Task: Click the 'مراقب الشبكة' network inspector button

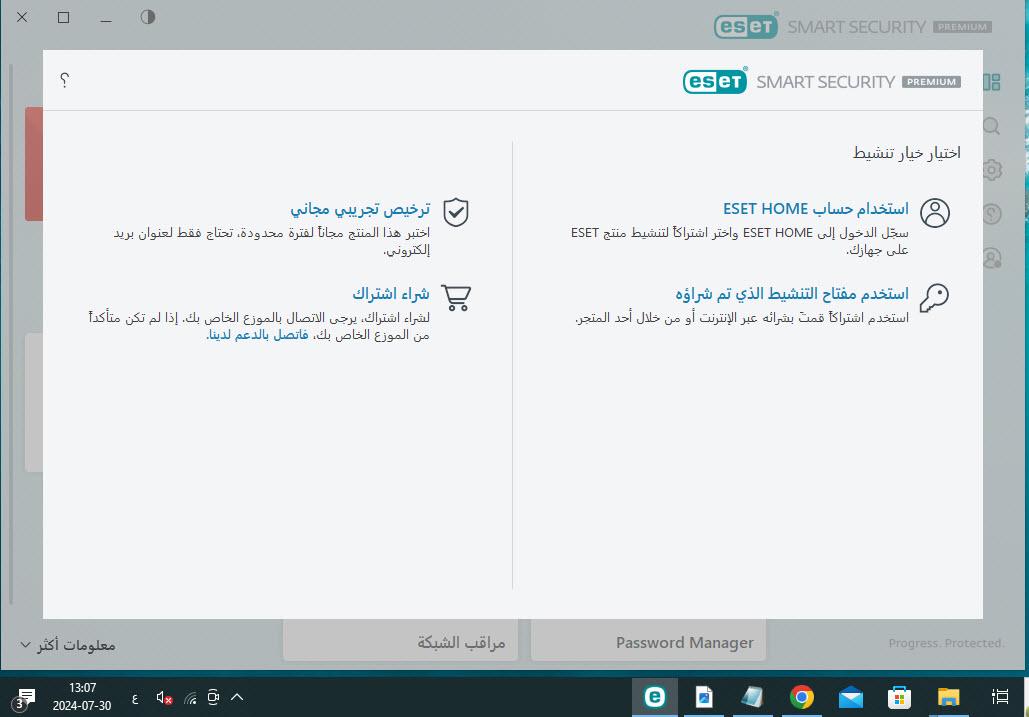Action: tap(400, 642)
